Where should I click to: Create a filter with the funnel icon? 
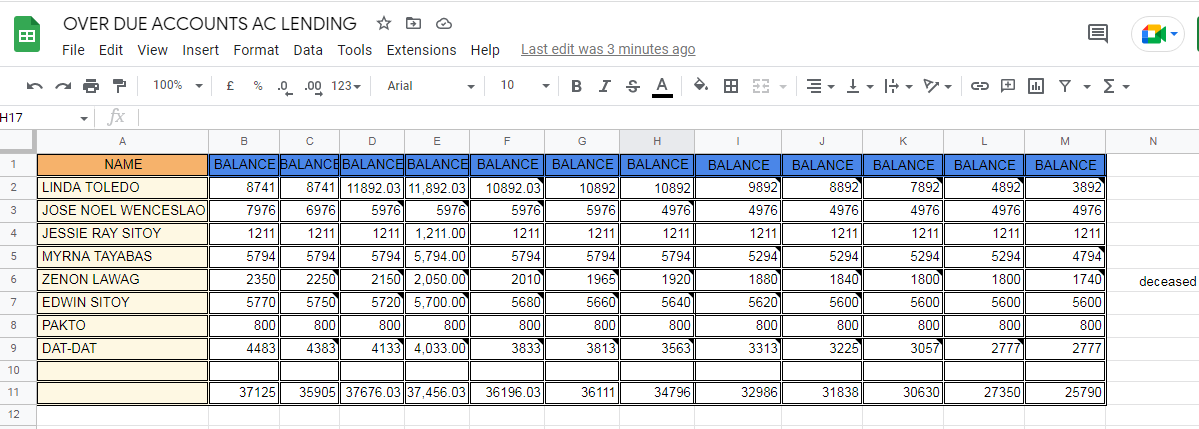1064,86
